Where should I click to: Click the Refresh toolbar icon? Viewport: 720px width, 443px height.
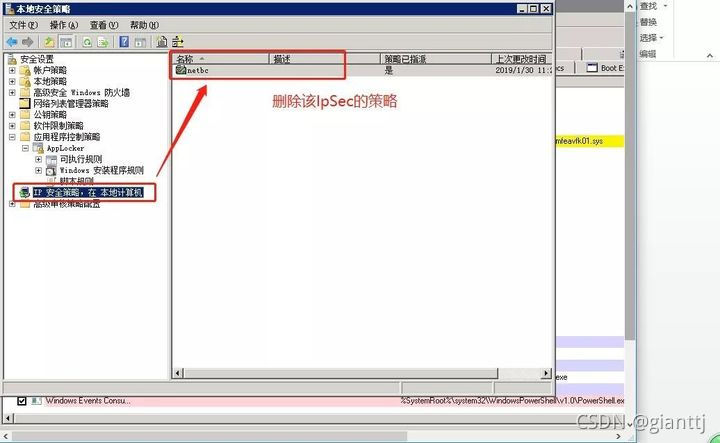(x=87, y=42)
